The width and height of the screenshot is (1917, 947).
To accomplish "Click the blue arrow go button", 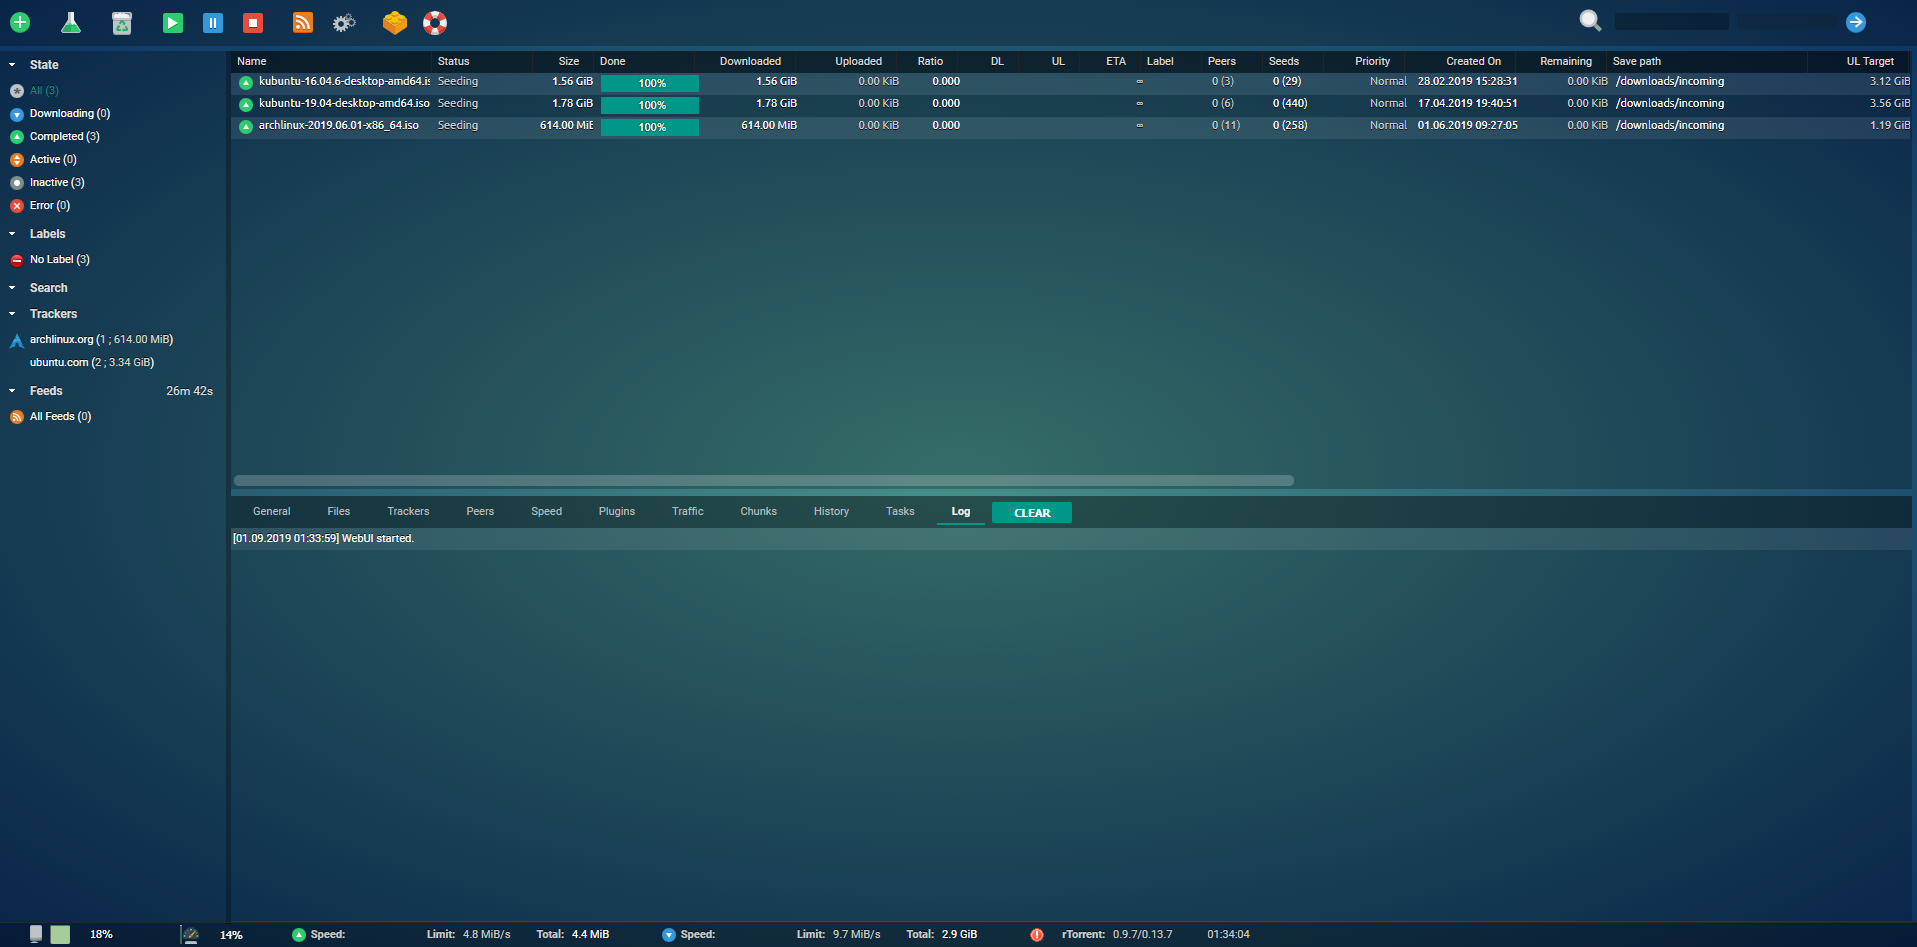I will (x=1856, y=22).
